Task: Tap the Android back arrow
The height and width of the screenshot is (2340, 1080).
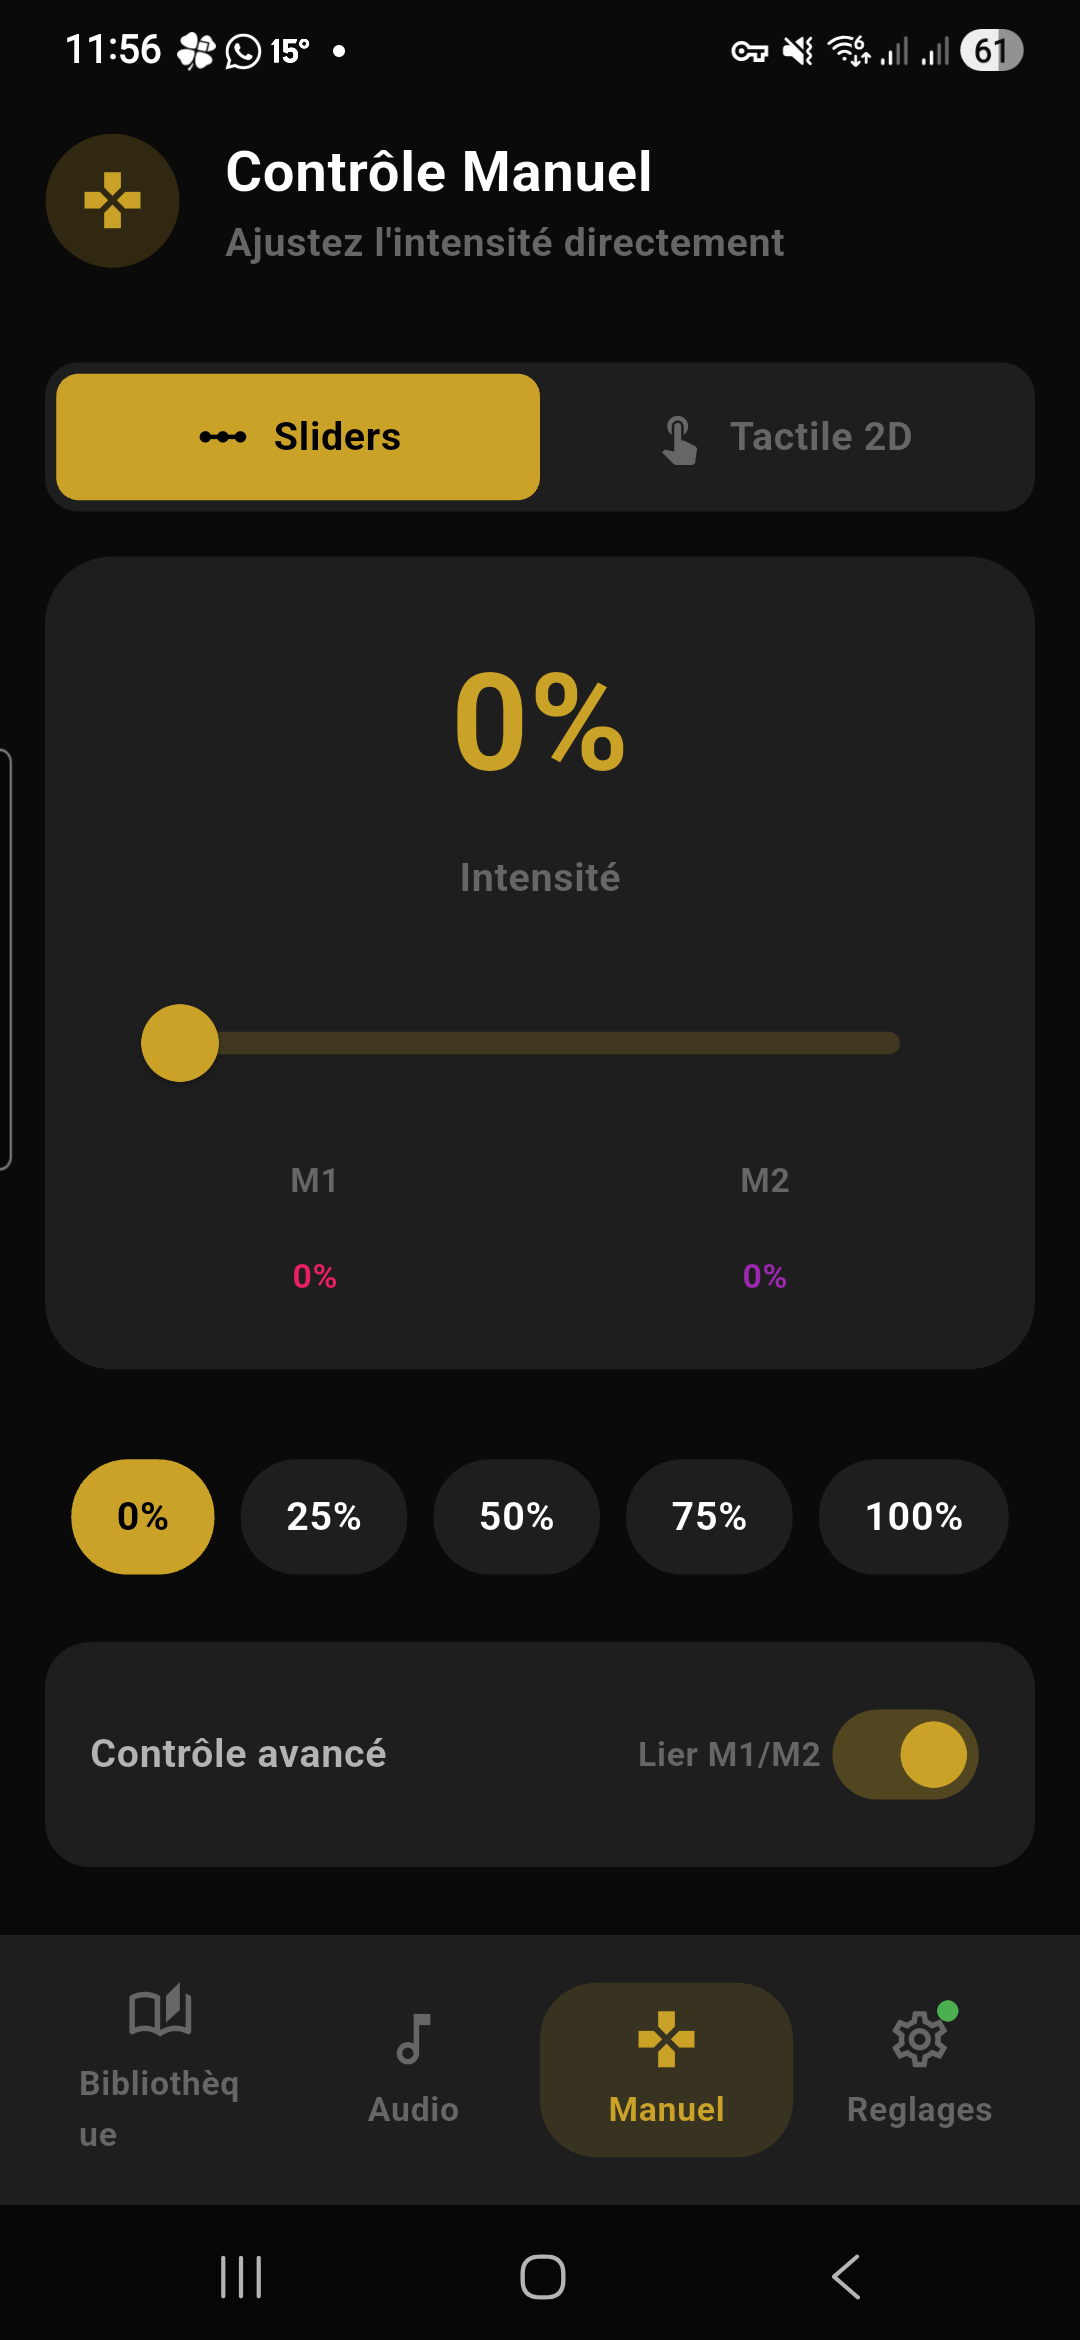Action: pyautogui.click(x=845, y=2277)
